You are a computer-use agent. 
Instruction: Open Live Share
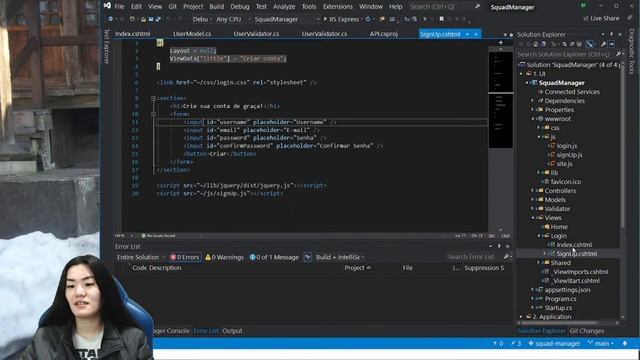(601, 18)
